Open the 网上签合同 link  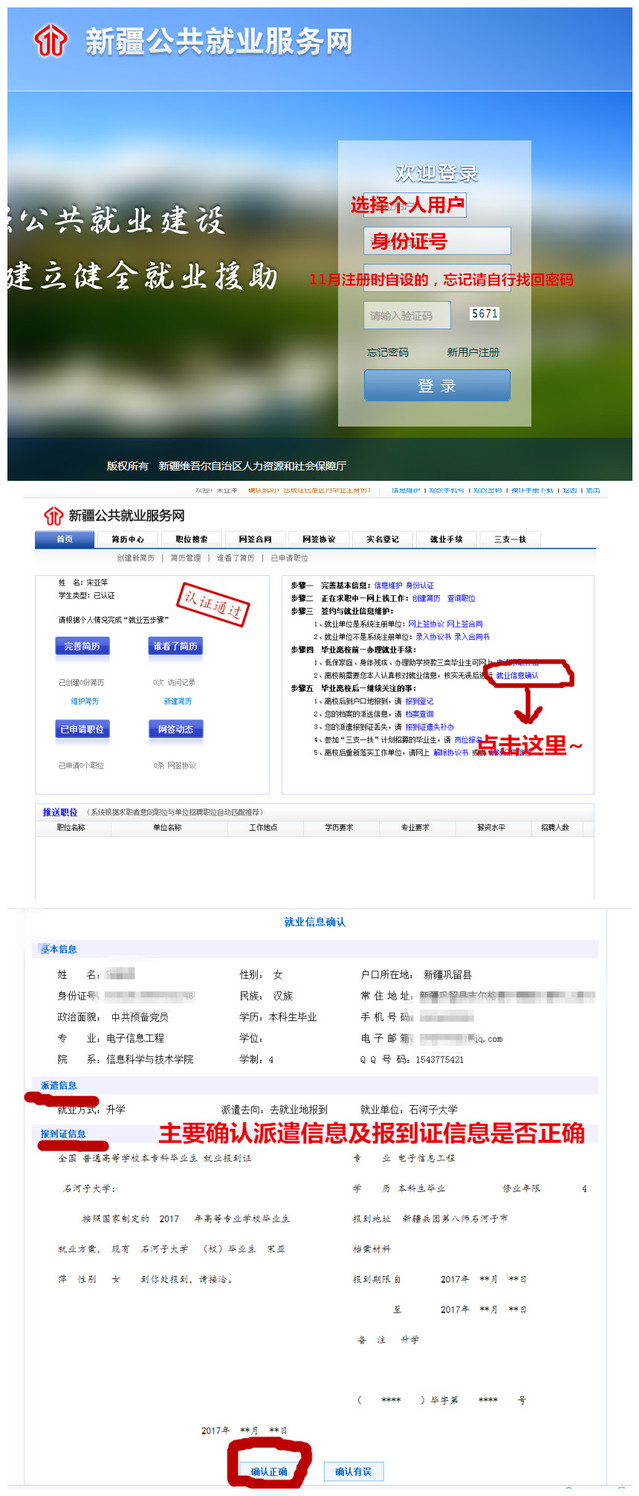pos(467,623)
